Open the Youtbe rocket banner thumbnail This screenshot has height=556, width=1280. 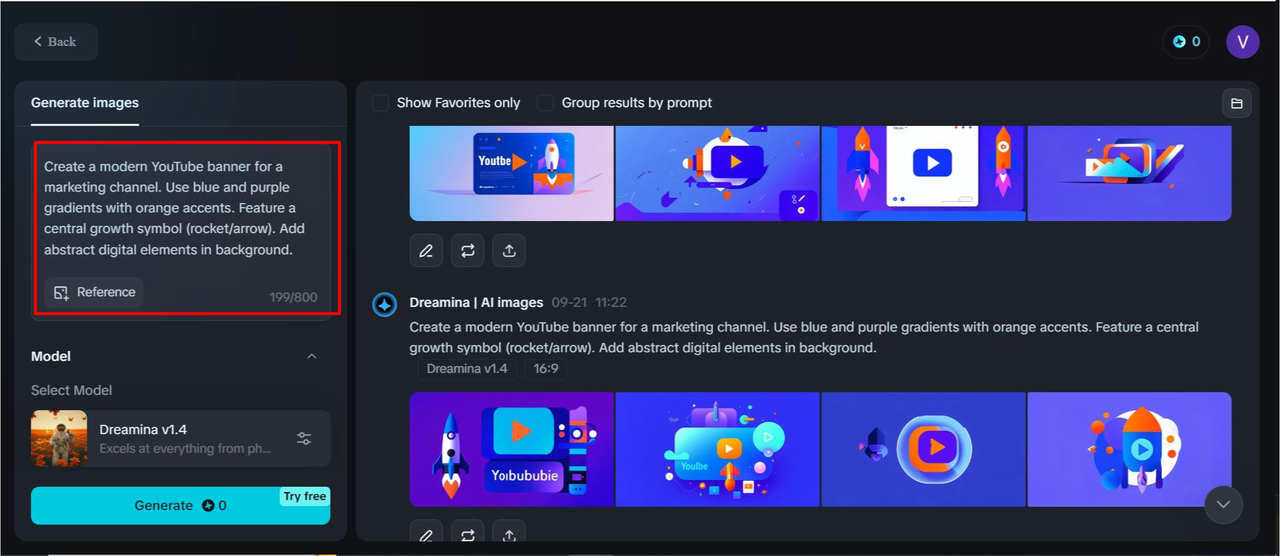[x=512, y=173]
